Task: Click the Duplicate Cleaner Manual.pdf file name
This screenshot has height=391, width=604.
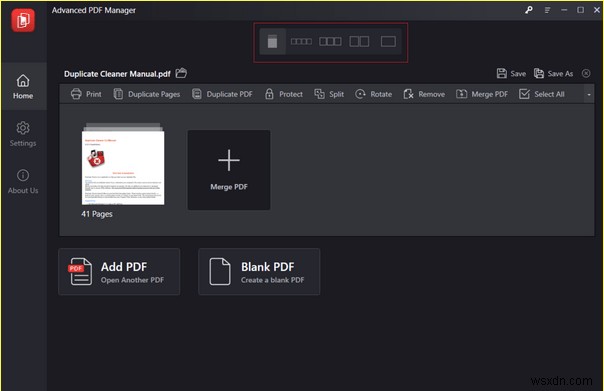Action: [117, 74]
